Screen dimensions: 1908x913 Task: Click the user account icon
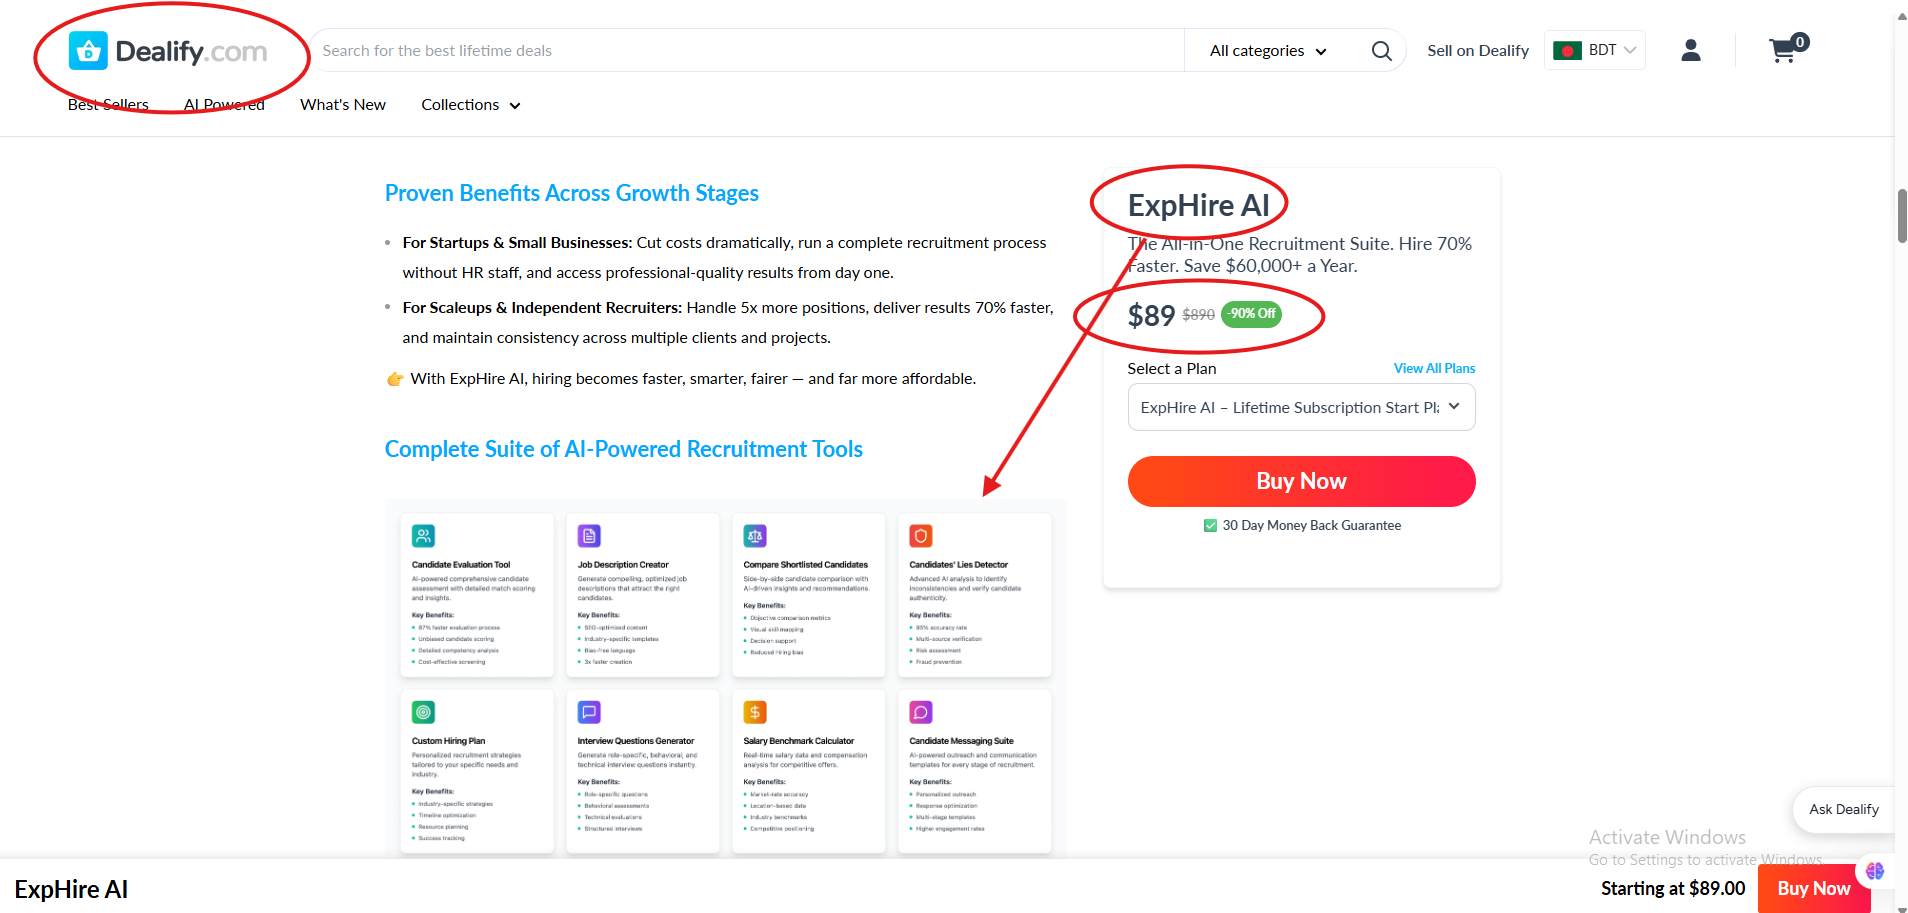[1690, 50]
